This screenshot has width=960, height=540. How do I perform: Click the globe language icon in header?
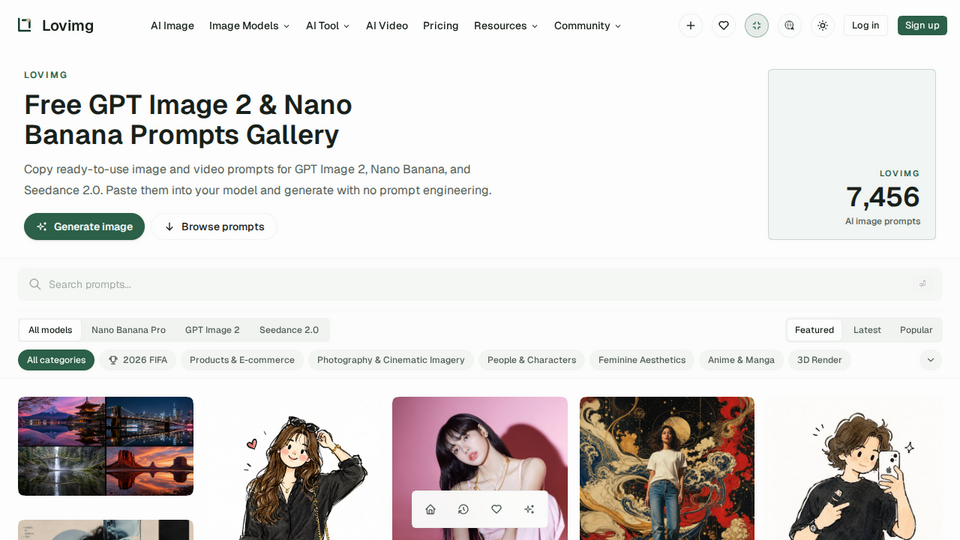[x=790, y=26]
